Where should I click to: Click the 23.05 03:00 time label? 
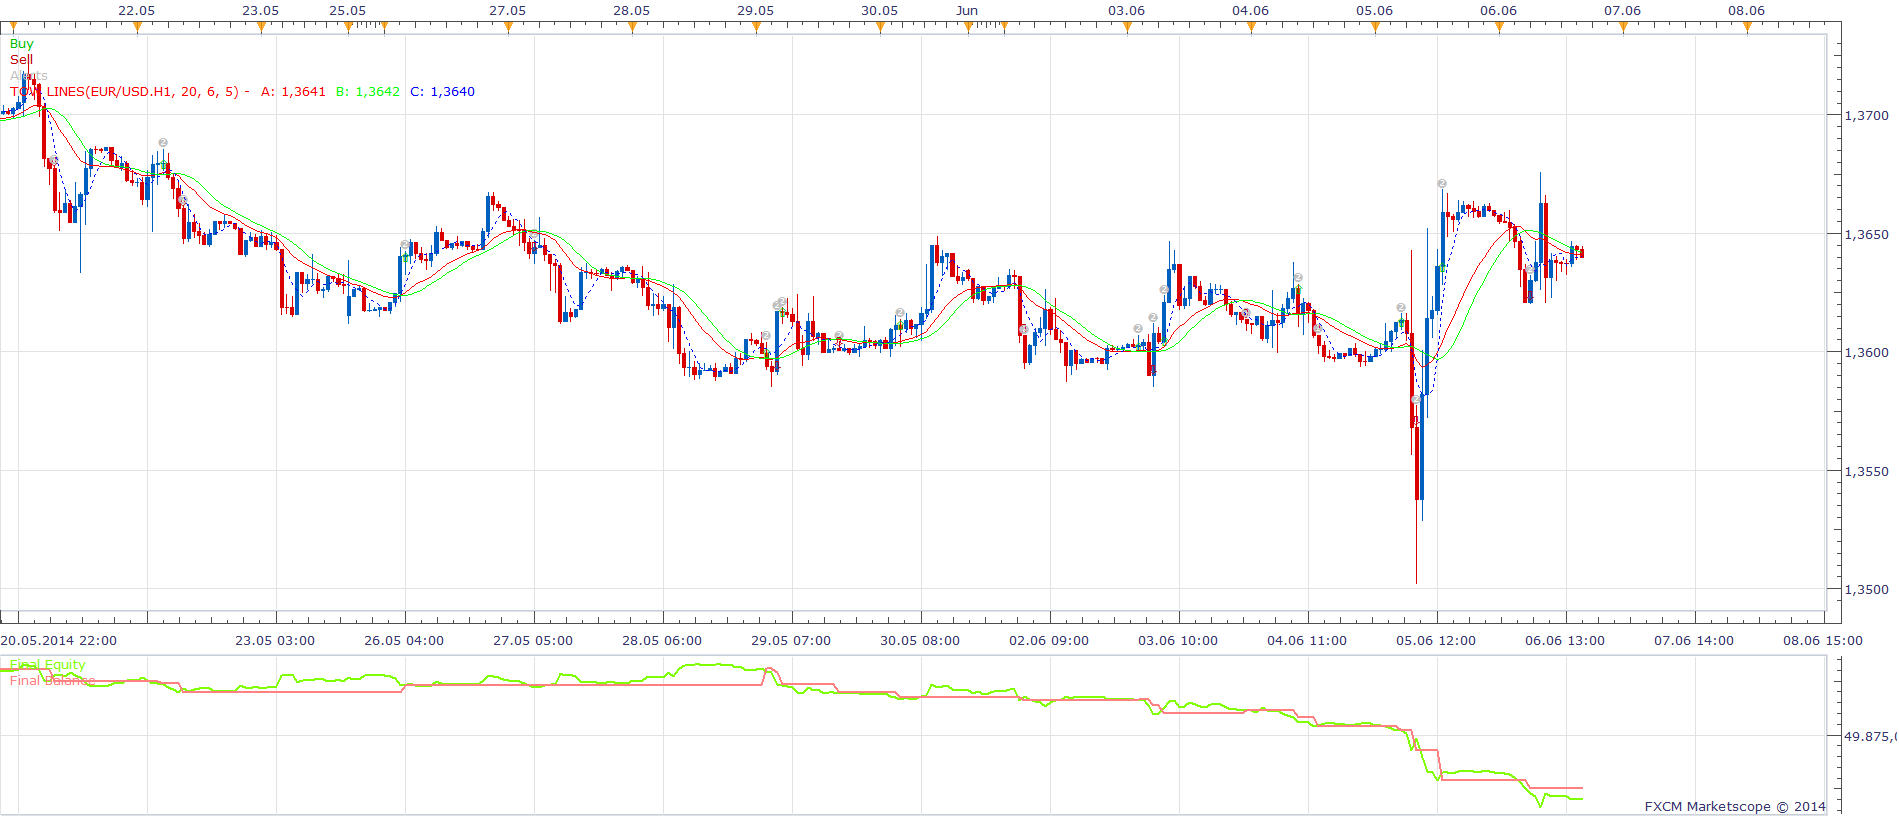[275, 641]
